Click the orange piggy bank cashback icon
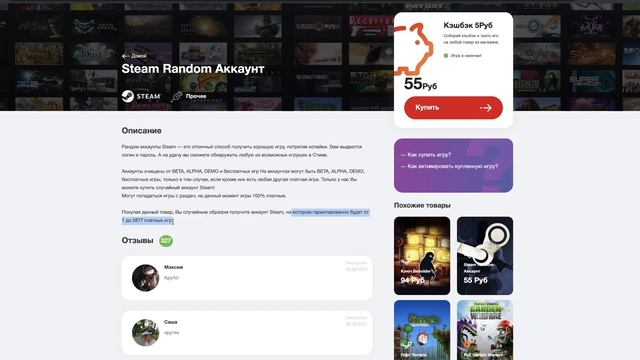The image size is (640, 360). [x=413, y=49]
